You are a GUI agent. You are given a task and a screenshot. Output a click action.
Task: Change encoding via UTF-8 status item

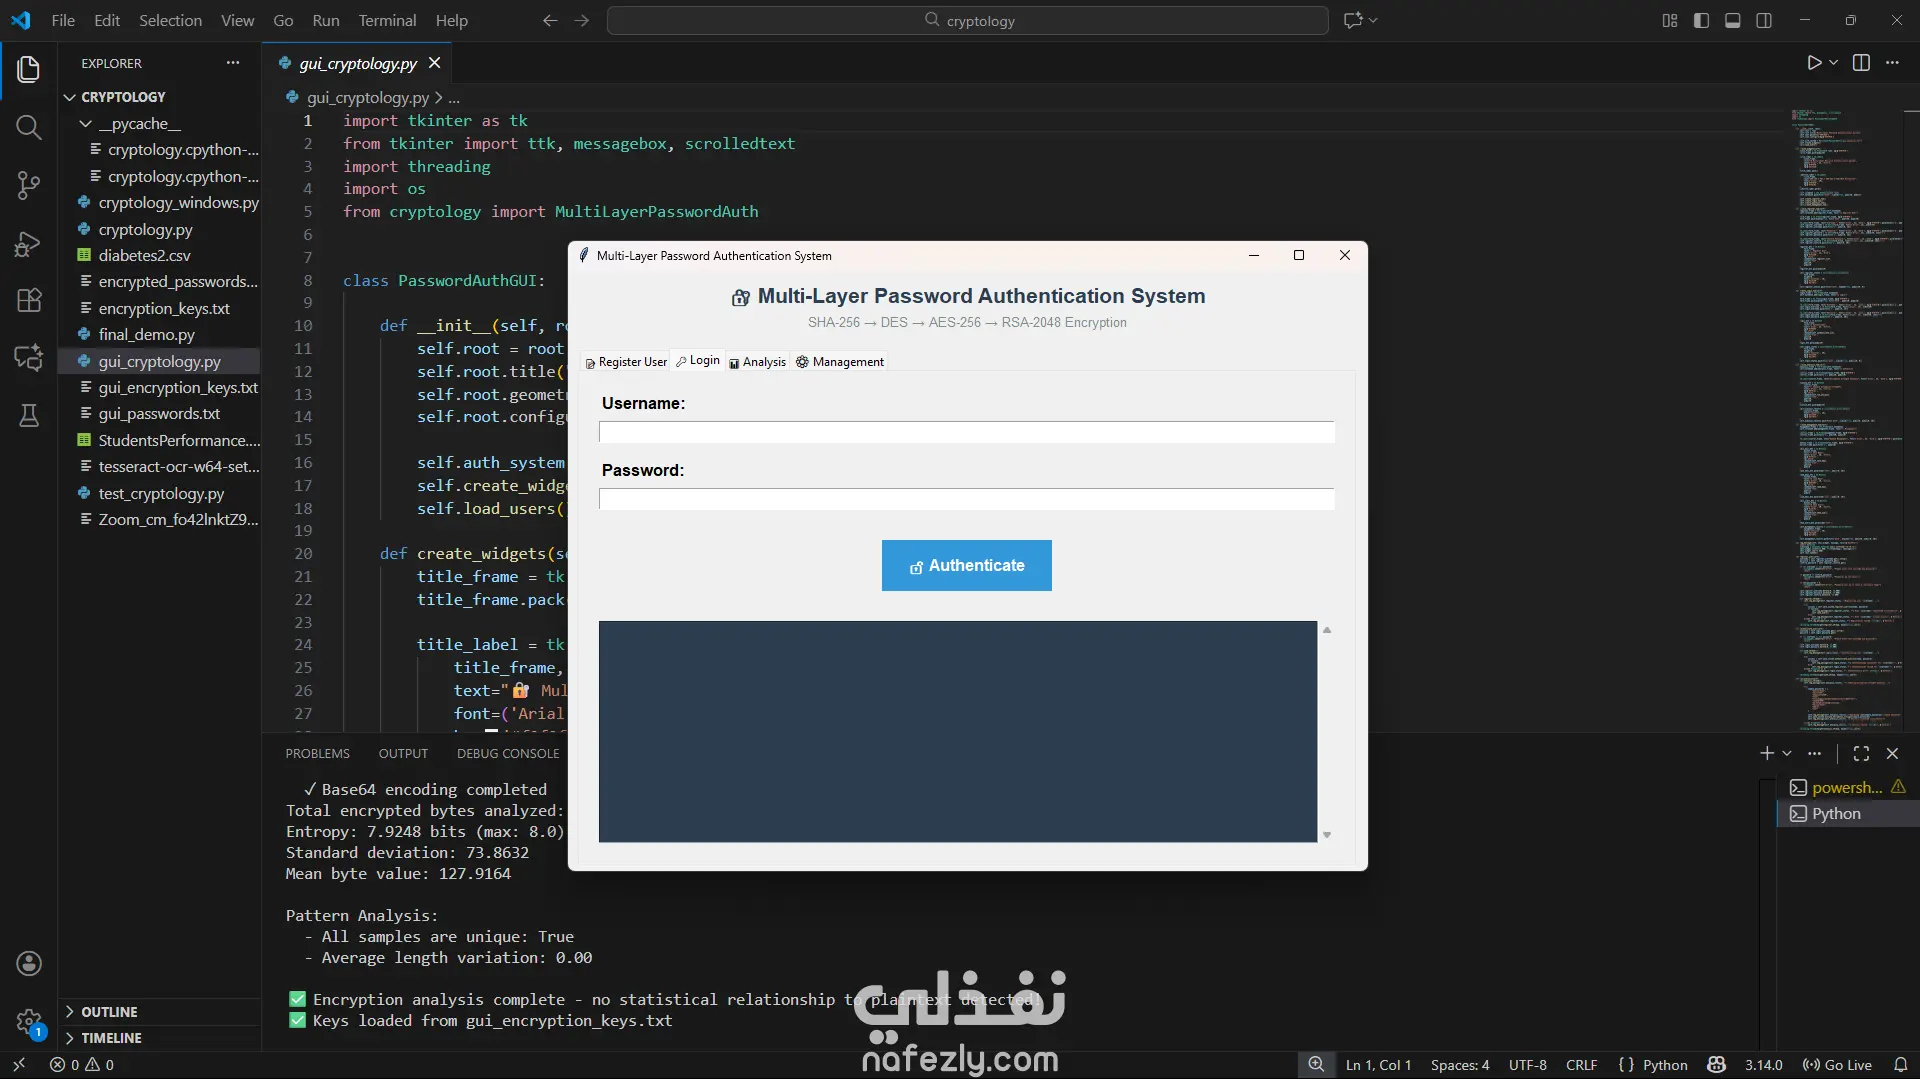(1527, 1065)
